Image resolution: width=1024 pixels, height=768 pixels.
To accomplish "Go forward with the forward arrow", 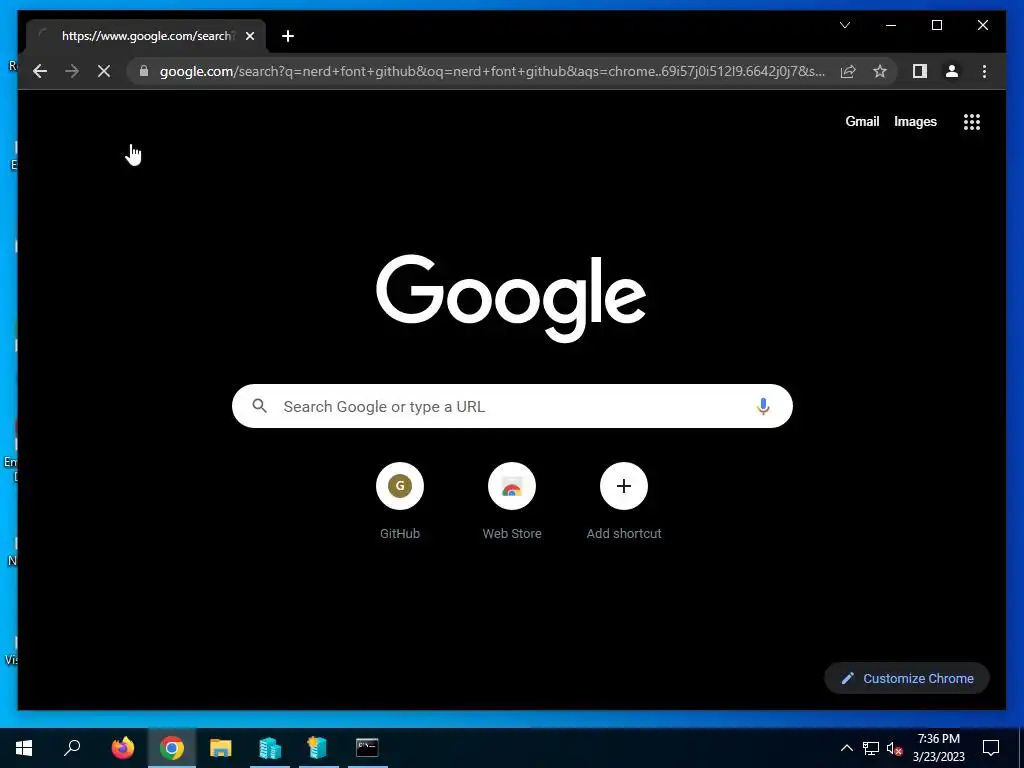I will [x=72, y=71].
